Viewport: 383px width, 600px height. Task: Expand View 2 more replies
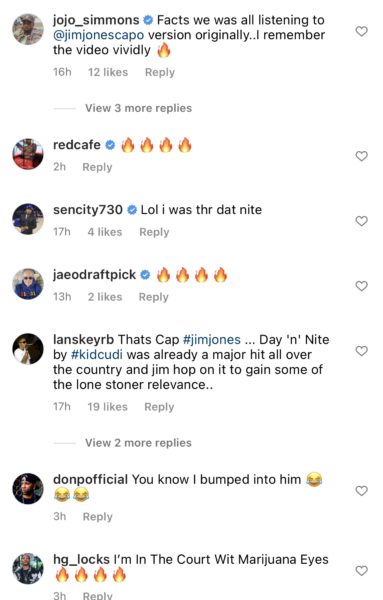138,443
